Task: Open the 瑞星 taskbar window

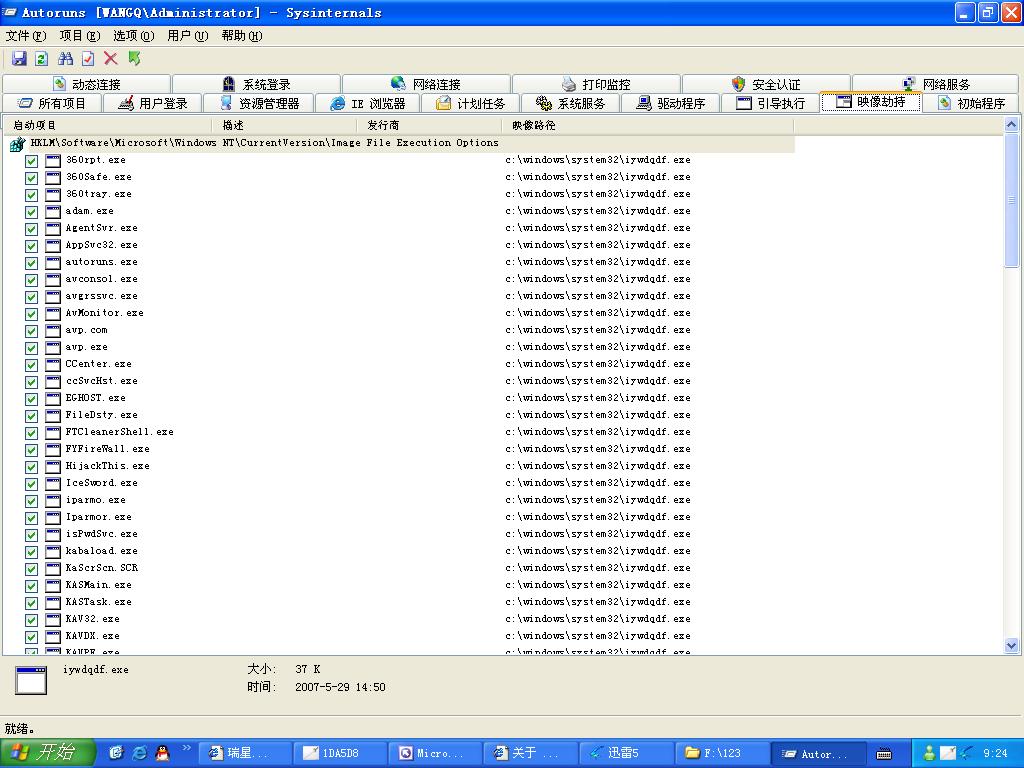Action: click(x=244, y=754)
